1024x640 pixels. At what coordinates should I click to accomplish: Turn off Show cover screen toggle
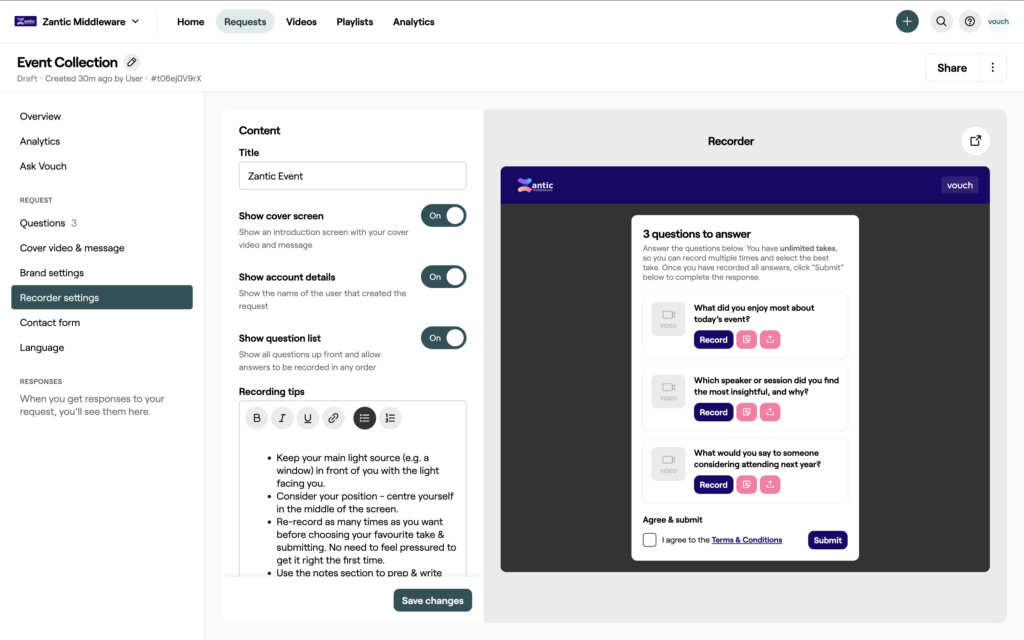(x=443, y=216)
